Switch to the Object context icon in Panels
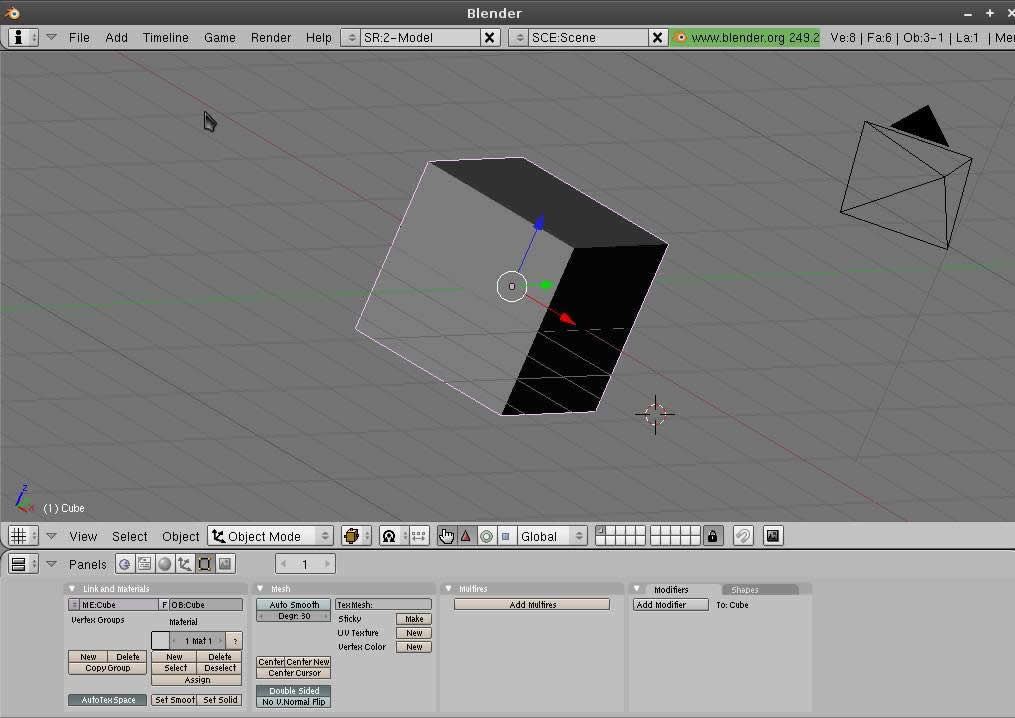 click(184, 564)
